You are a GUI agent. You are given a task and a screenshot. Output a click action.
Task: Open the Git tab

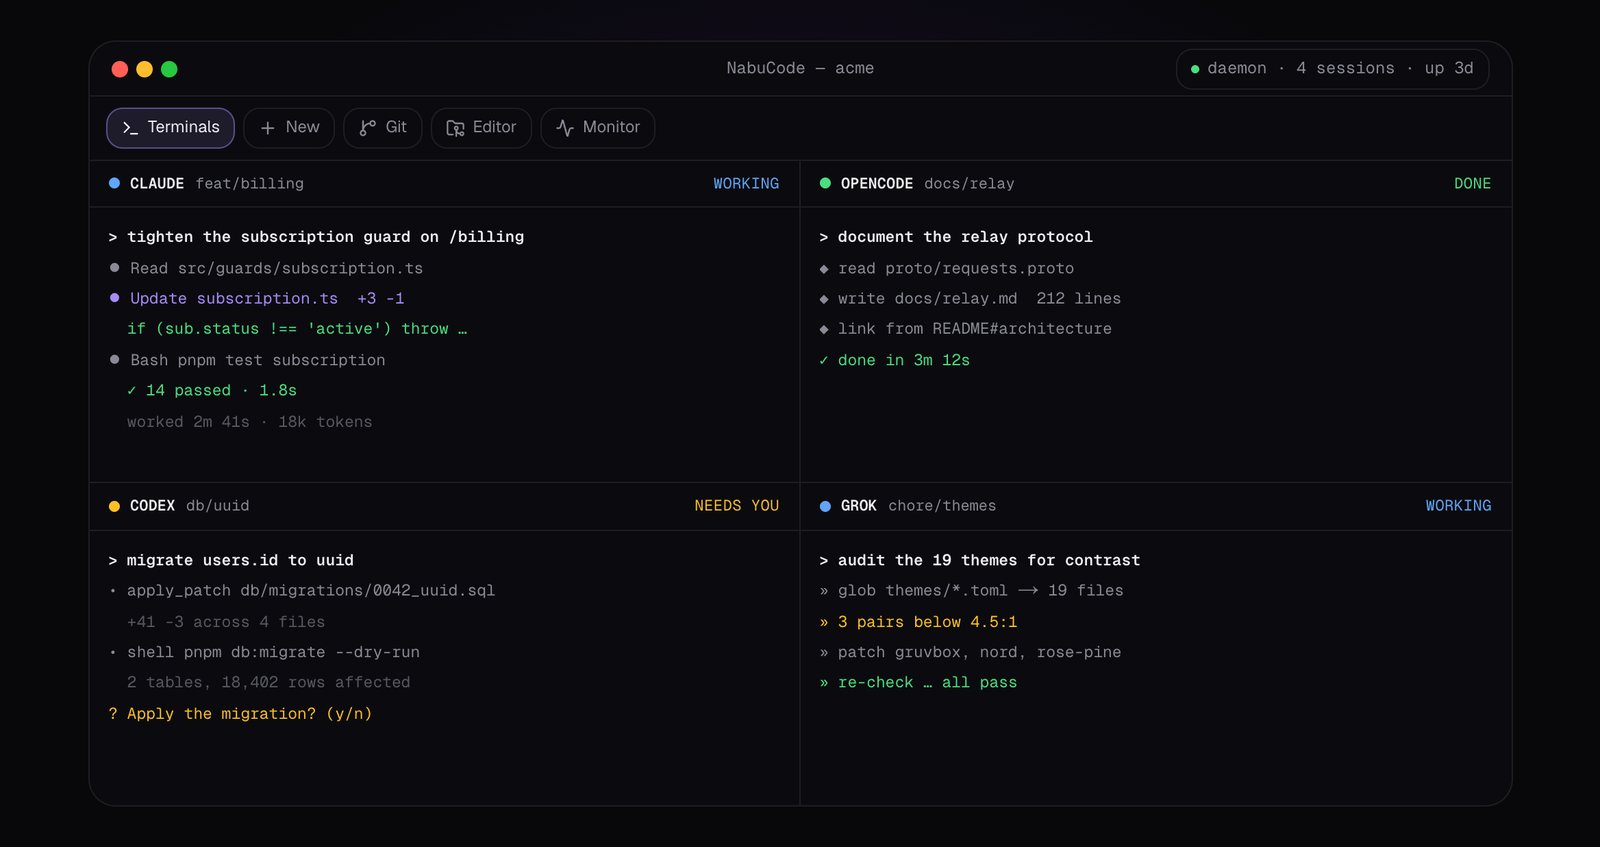[383, 128]
